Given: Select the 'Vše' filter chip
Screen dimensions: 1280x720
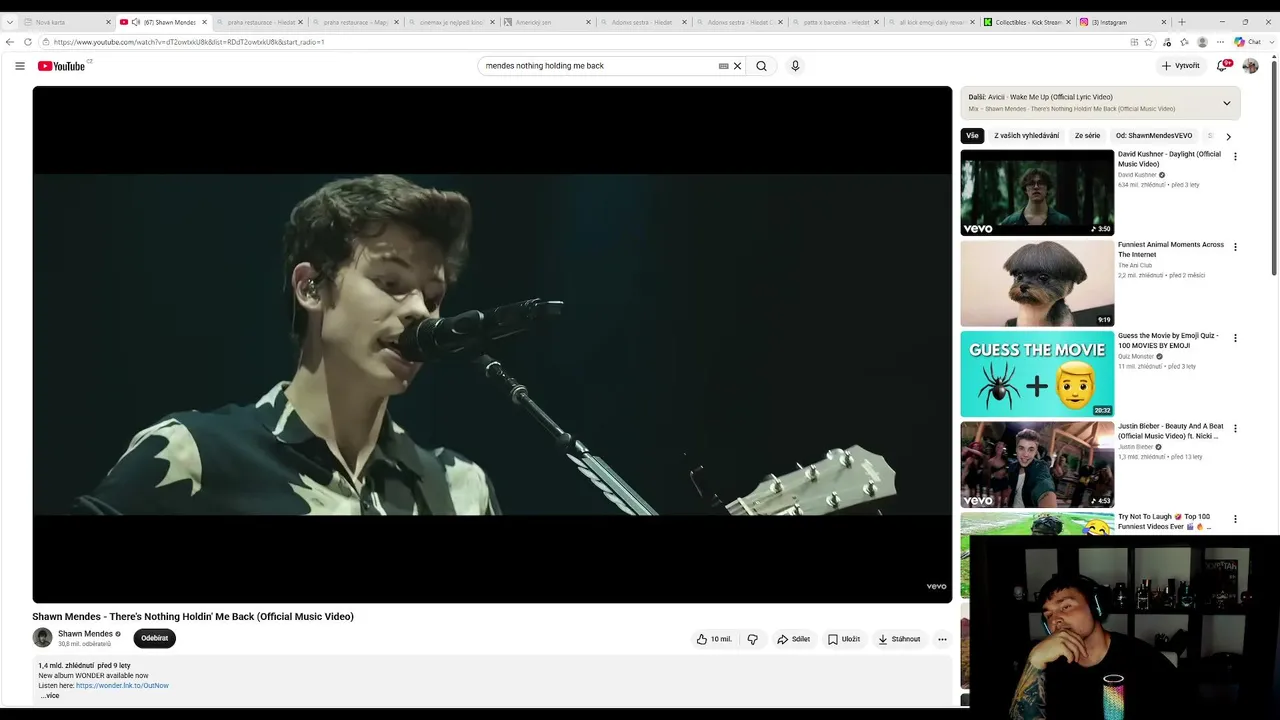Looking at the screenshot, I should point(972,136).
